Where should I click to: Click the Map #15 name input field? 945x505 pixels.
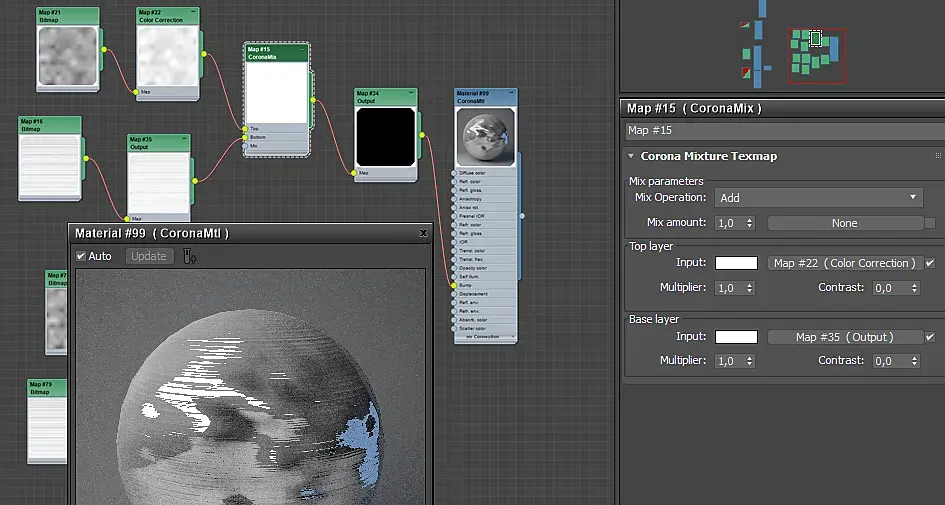point(782,130)
